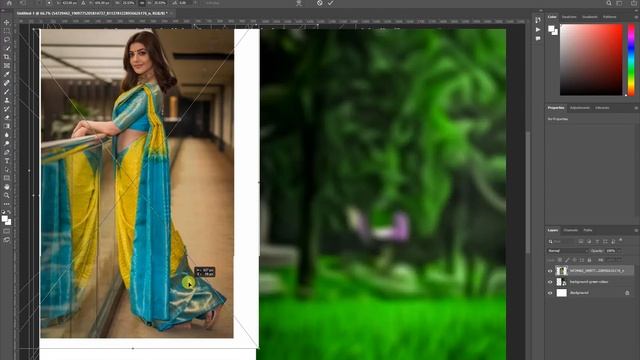
Task: Select the Dodge tool
Action: (7, 143)
